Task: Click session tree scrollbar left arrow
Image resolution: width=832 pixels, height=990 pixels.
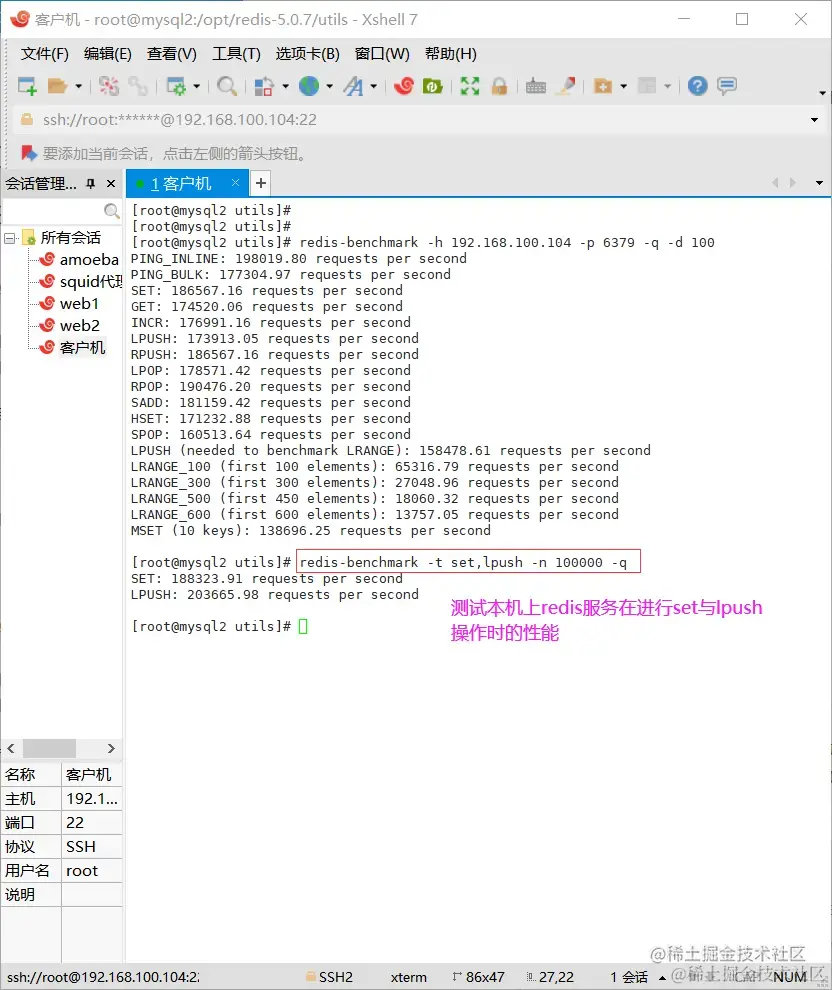Action: [x=11, y=748]
